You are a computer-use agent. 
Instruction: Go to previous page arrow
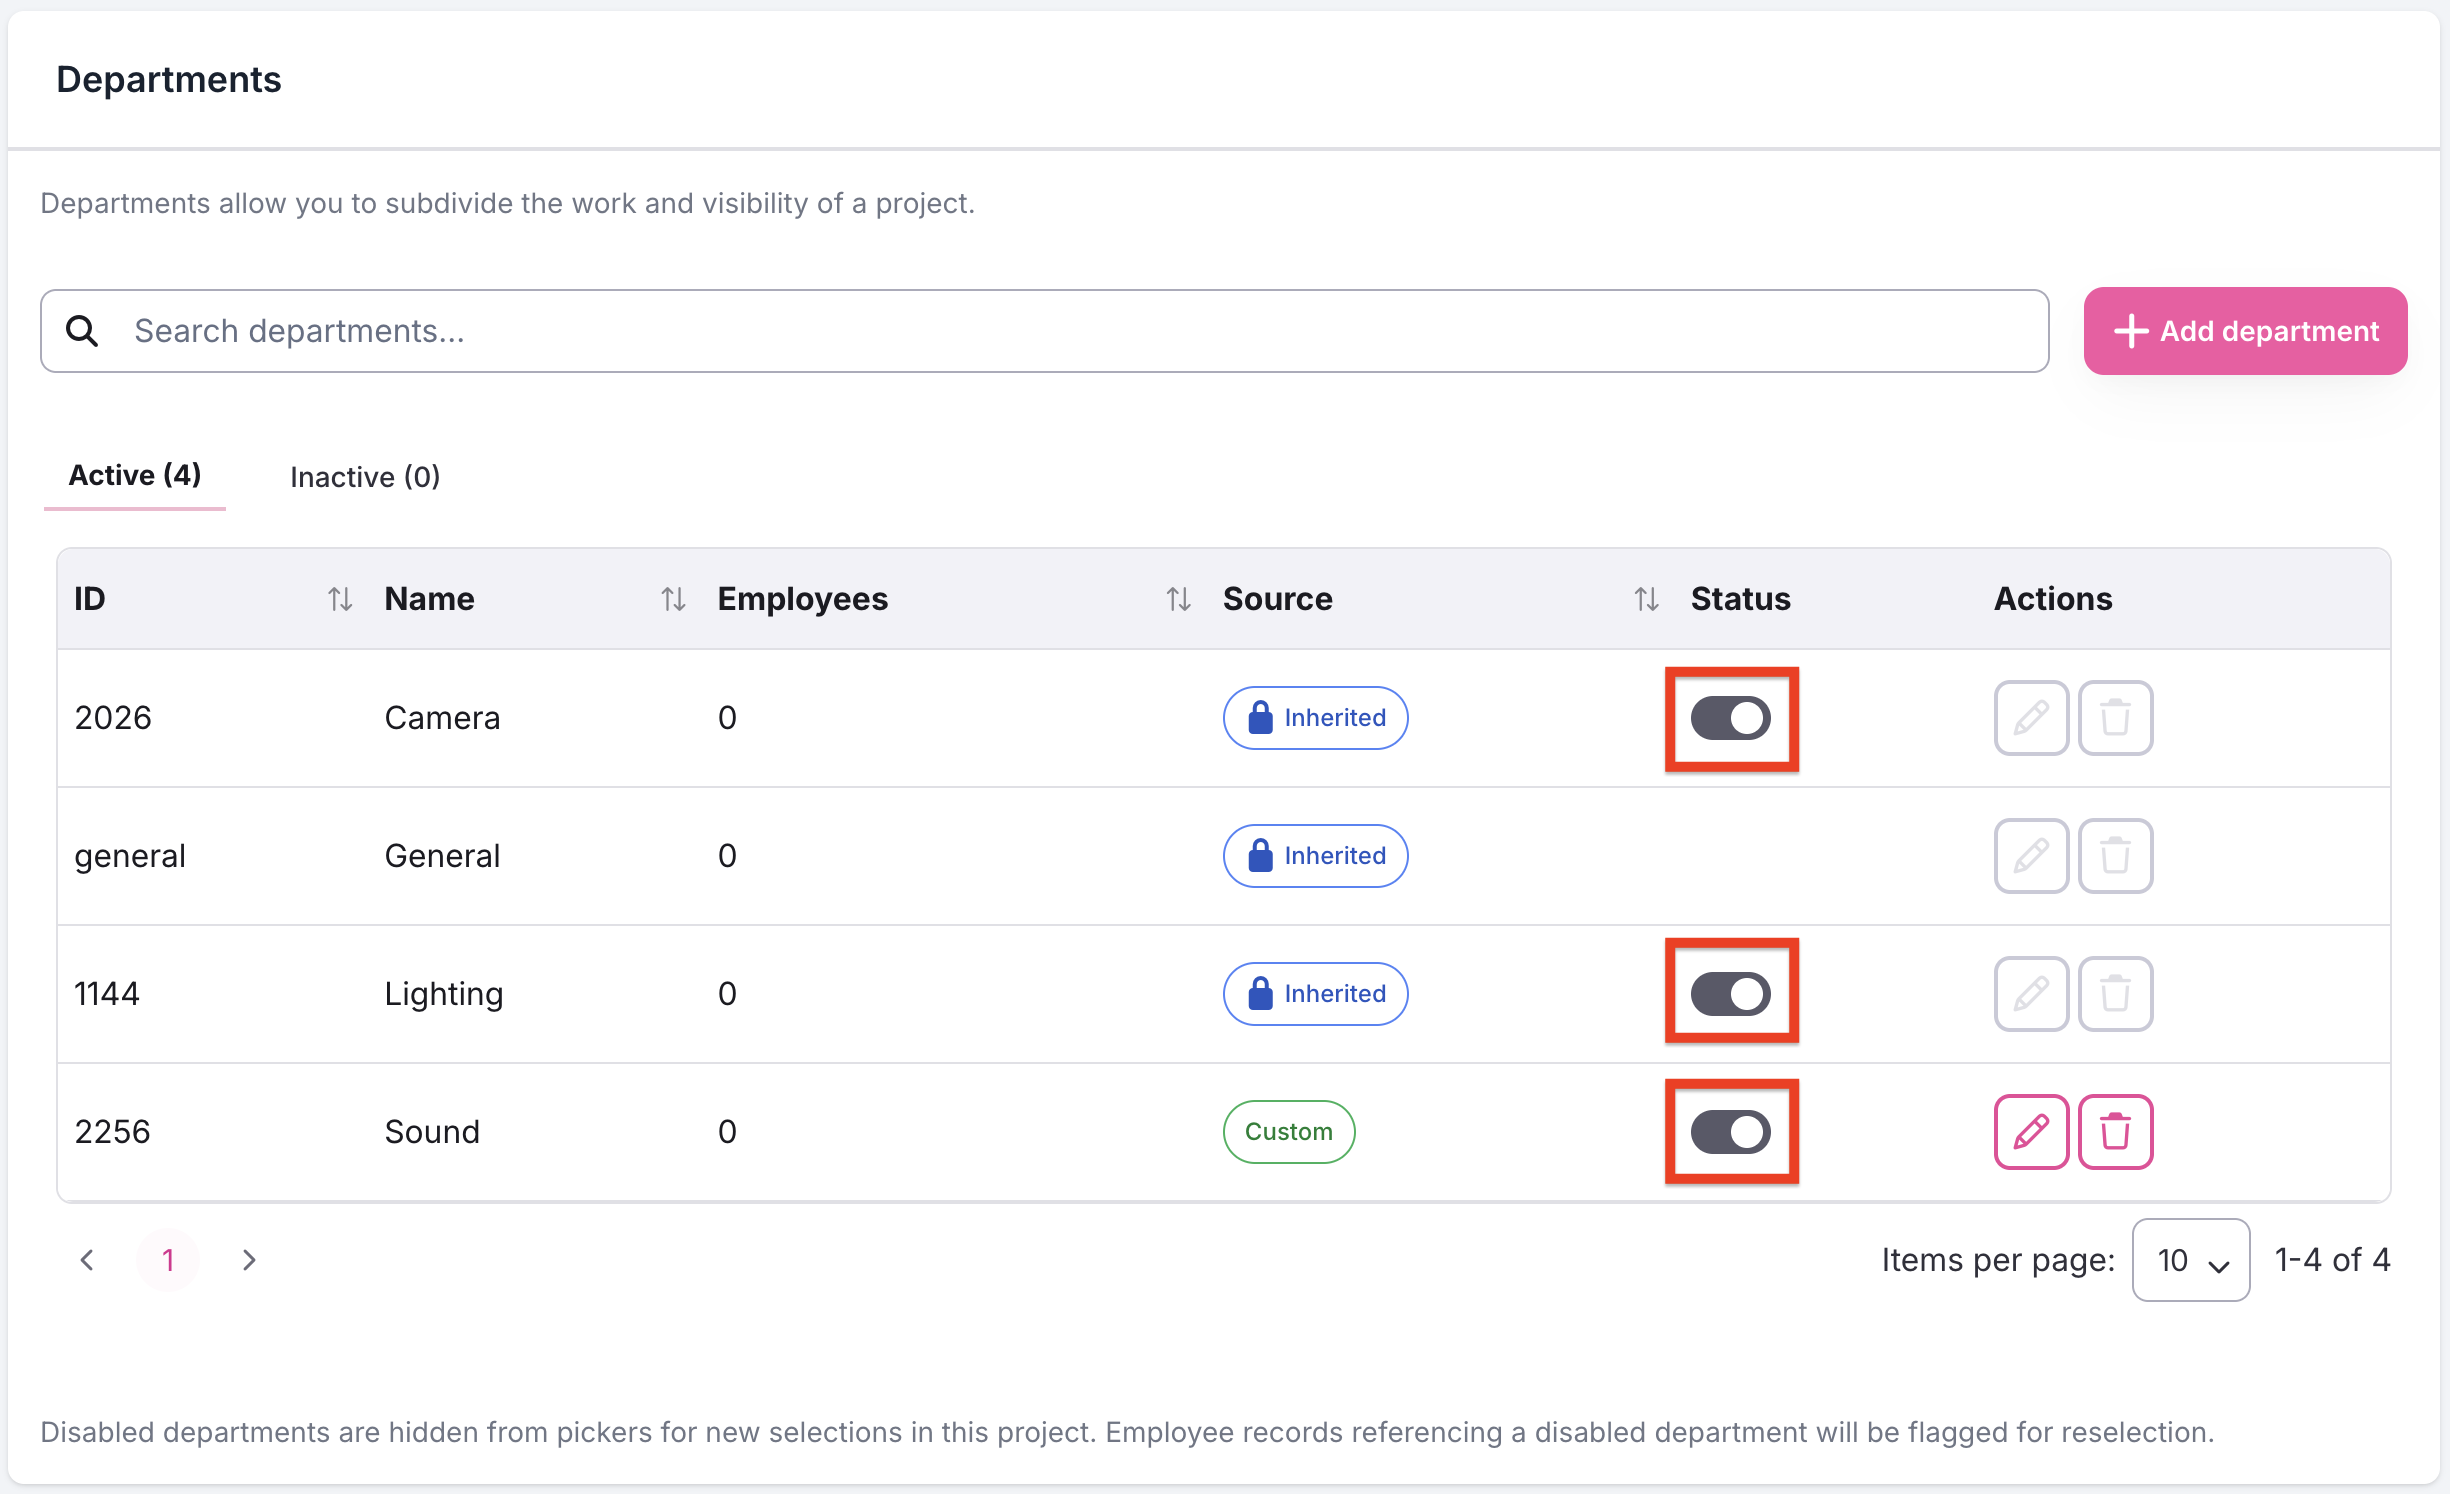point(87,1260)
